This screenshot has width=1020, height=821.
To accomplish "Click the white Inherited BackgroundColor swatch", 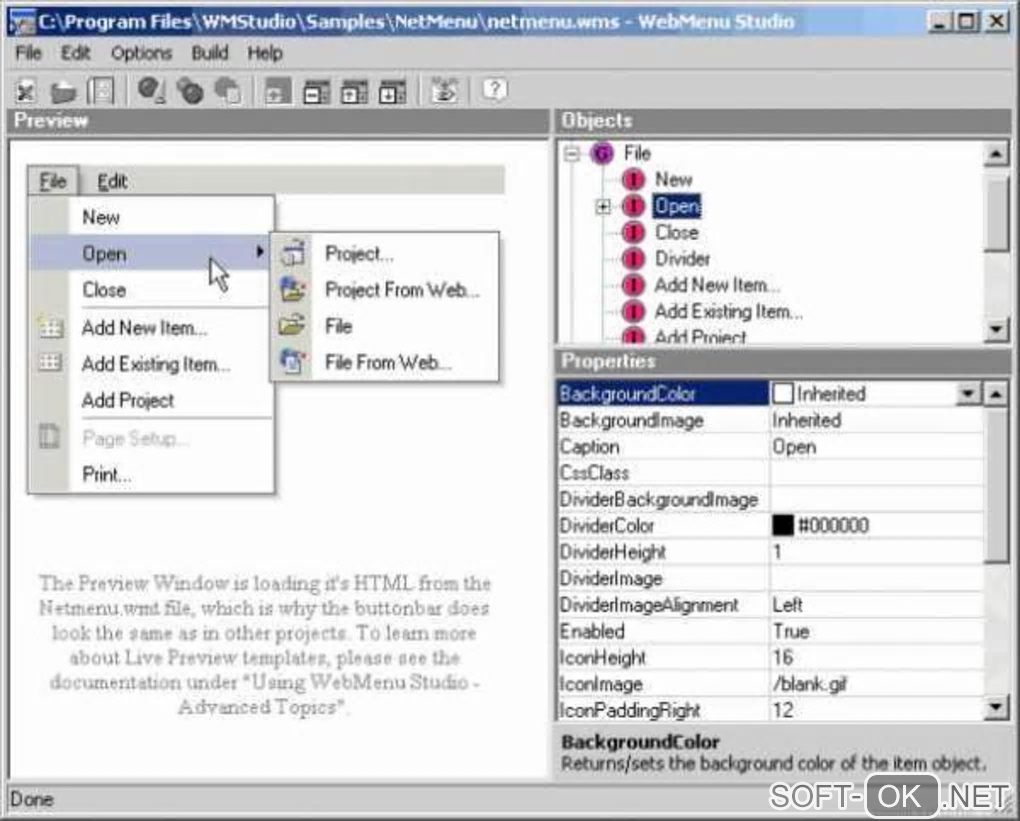I will 783,394.
